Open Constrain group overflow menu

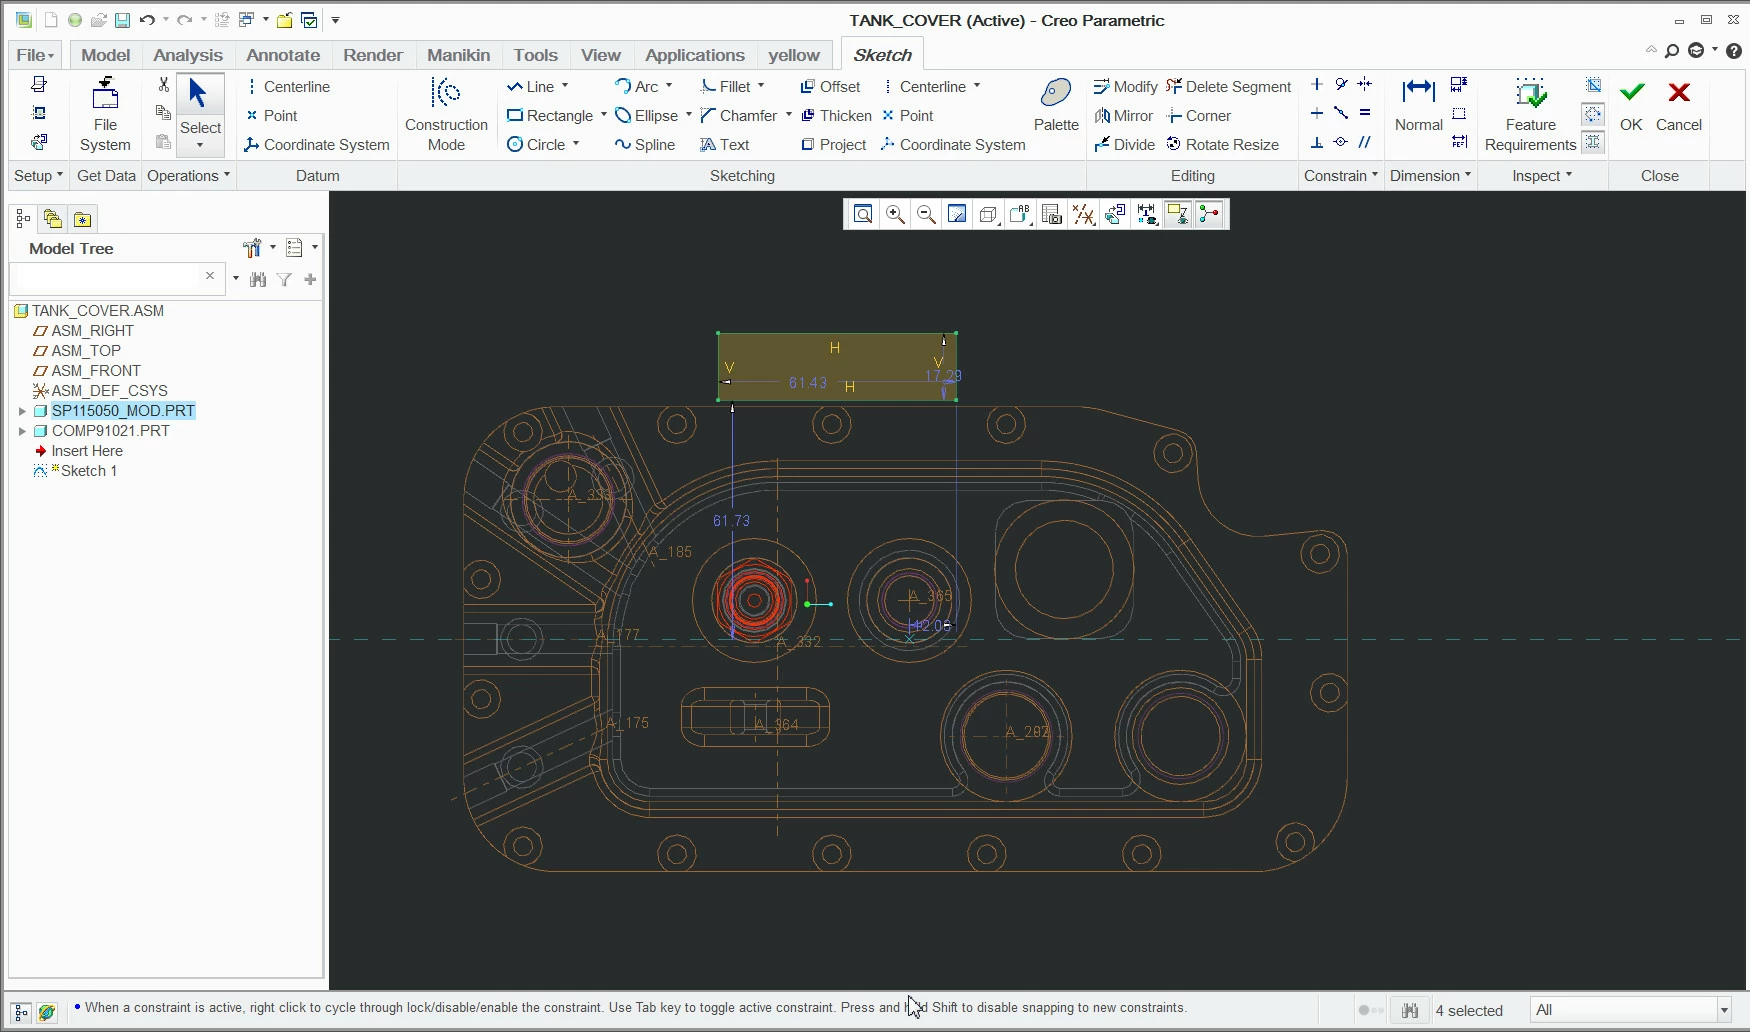click(1341, 176)
